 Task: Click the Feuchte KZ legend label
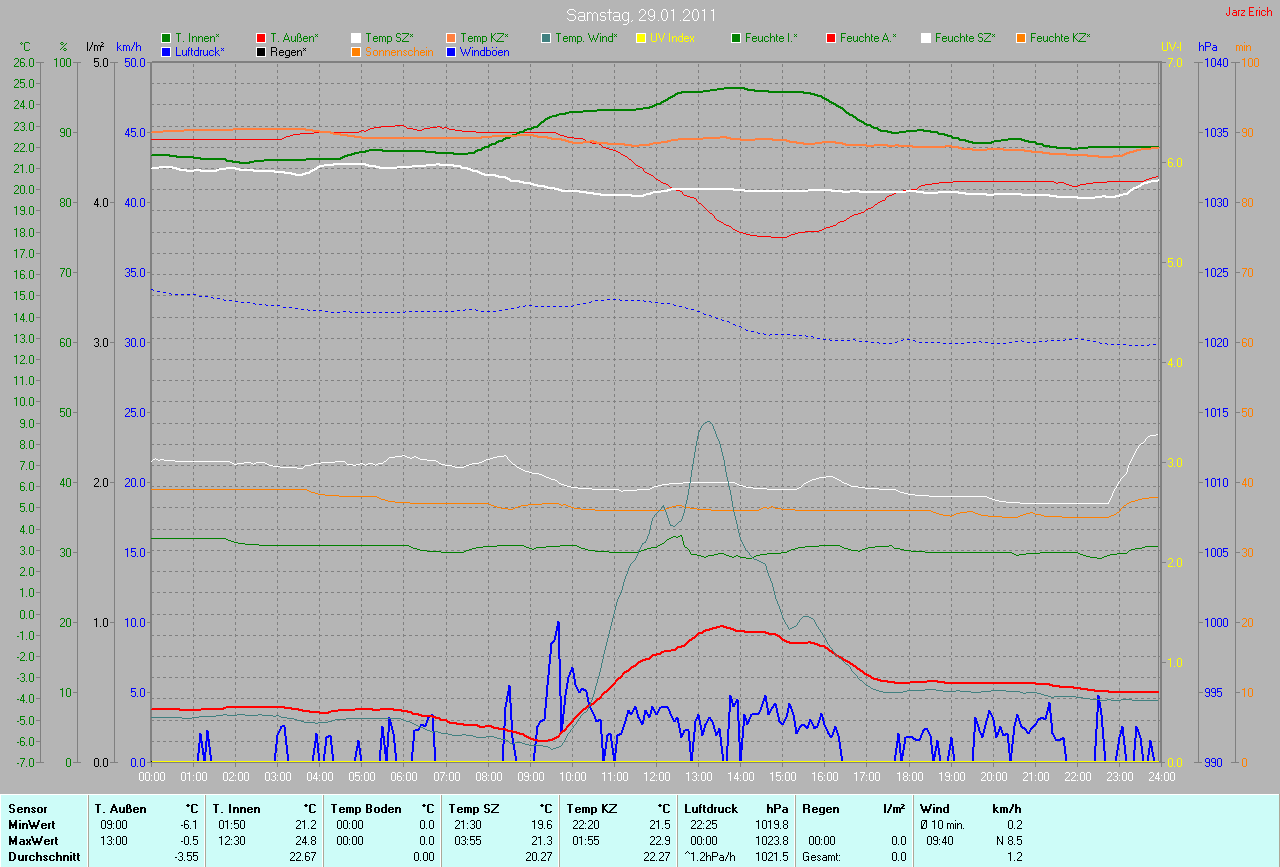pos(1059,38)
